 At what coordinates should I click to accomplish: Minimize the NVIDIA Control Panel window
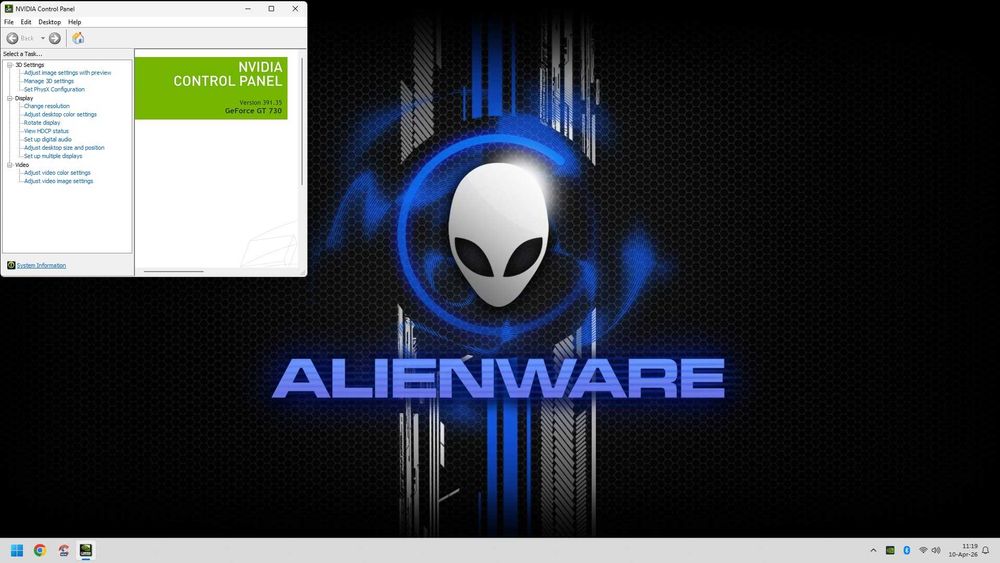(248, 9)
